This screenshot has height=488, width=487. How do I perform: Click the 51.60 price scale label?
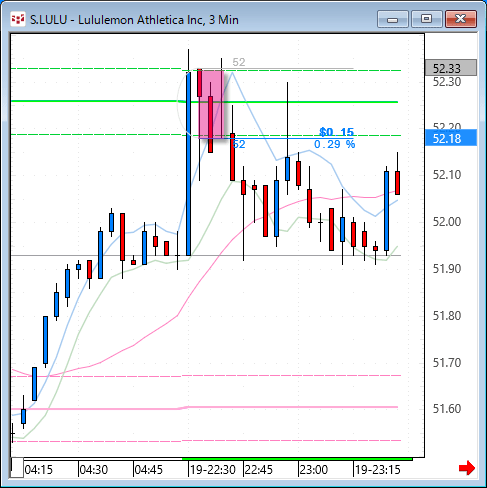point(447,408)
